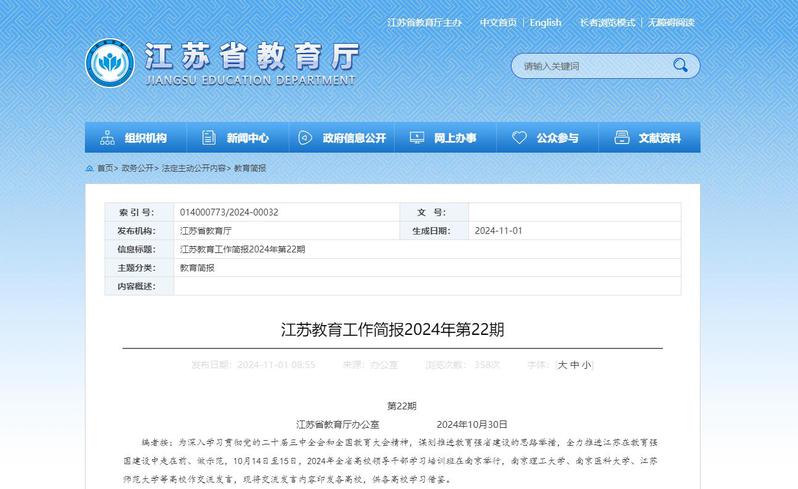The height and width of the screenshot is (489, 798).
Task: Click the 网上办事 monitor icon
Action: coord(416,138)
